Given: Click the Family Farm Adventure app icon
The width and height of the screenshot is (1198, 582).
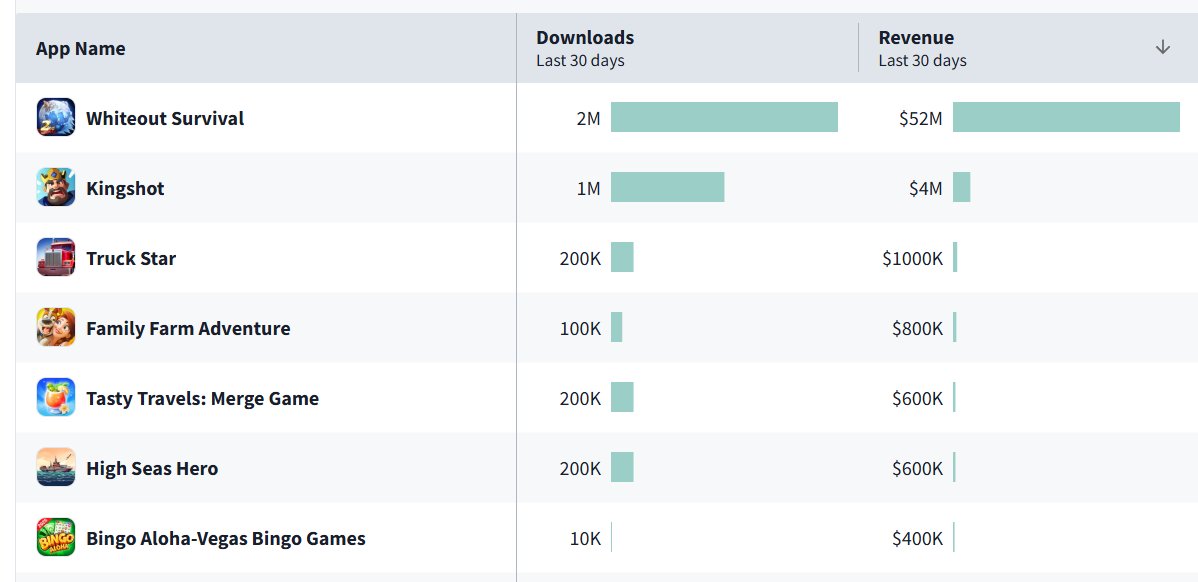Looking at the screenshot, I should [x=56, y=328].
